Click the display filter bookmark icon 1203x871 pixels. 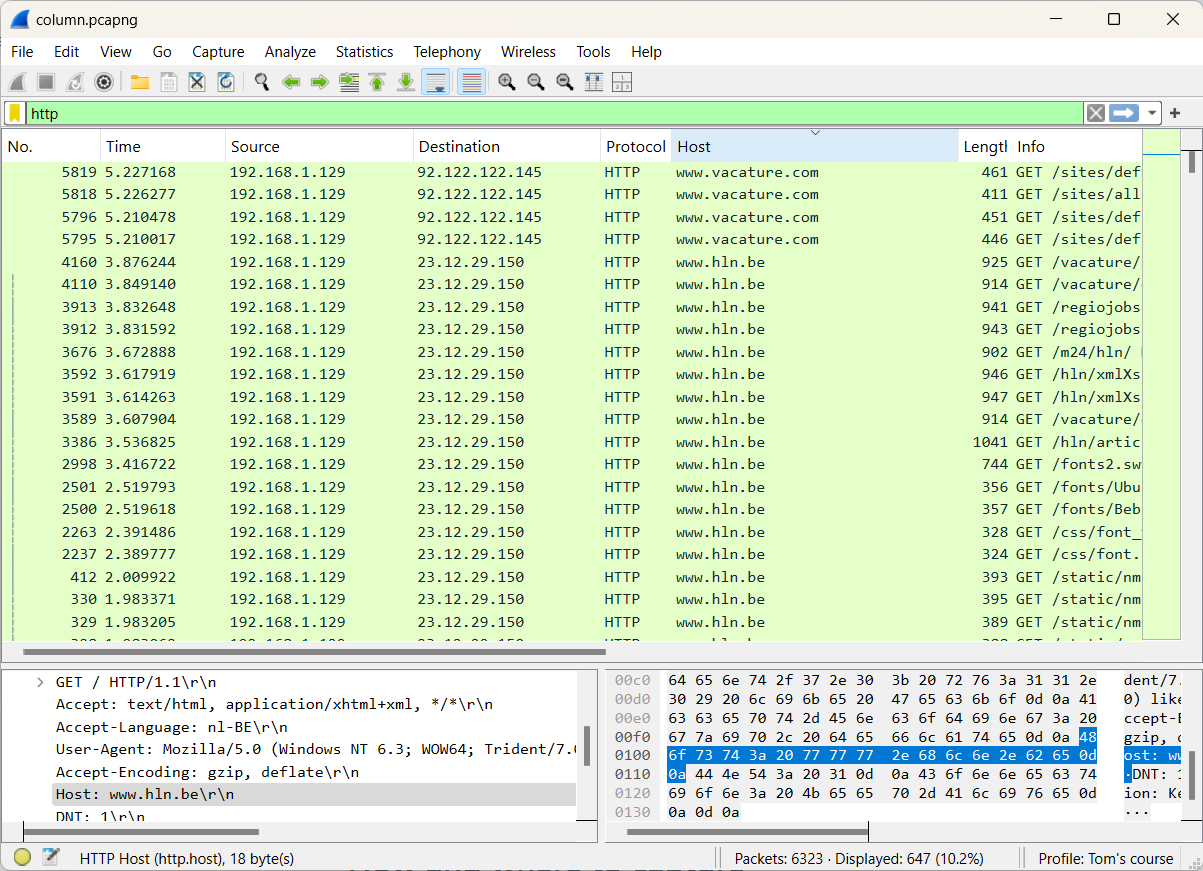click(15, 114)
